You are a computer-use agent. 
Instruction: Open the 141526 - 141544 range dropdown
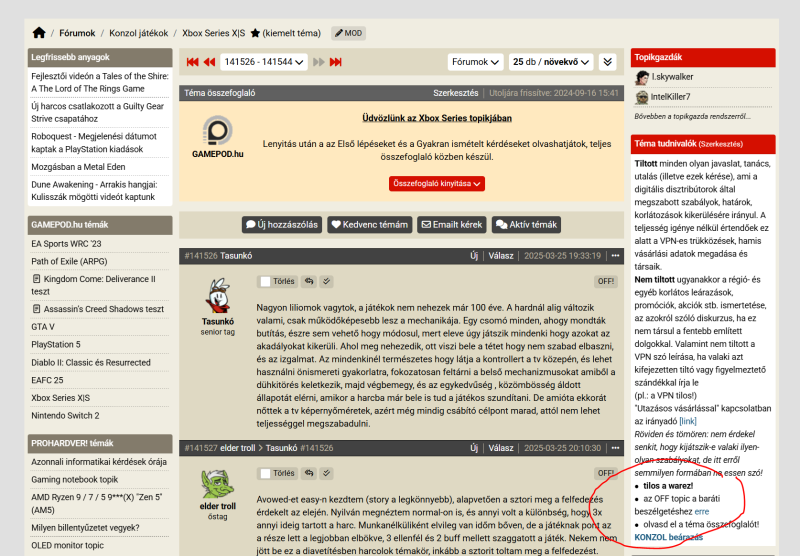coord(264,62)
